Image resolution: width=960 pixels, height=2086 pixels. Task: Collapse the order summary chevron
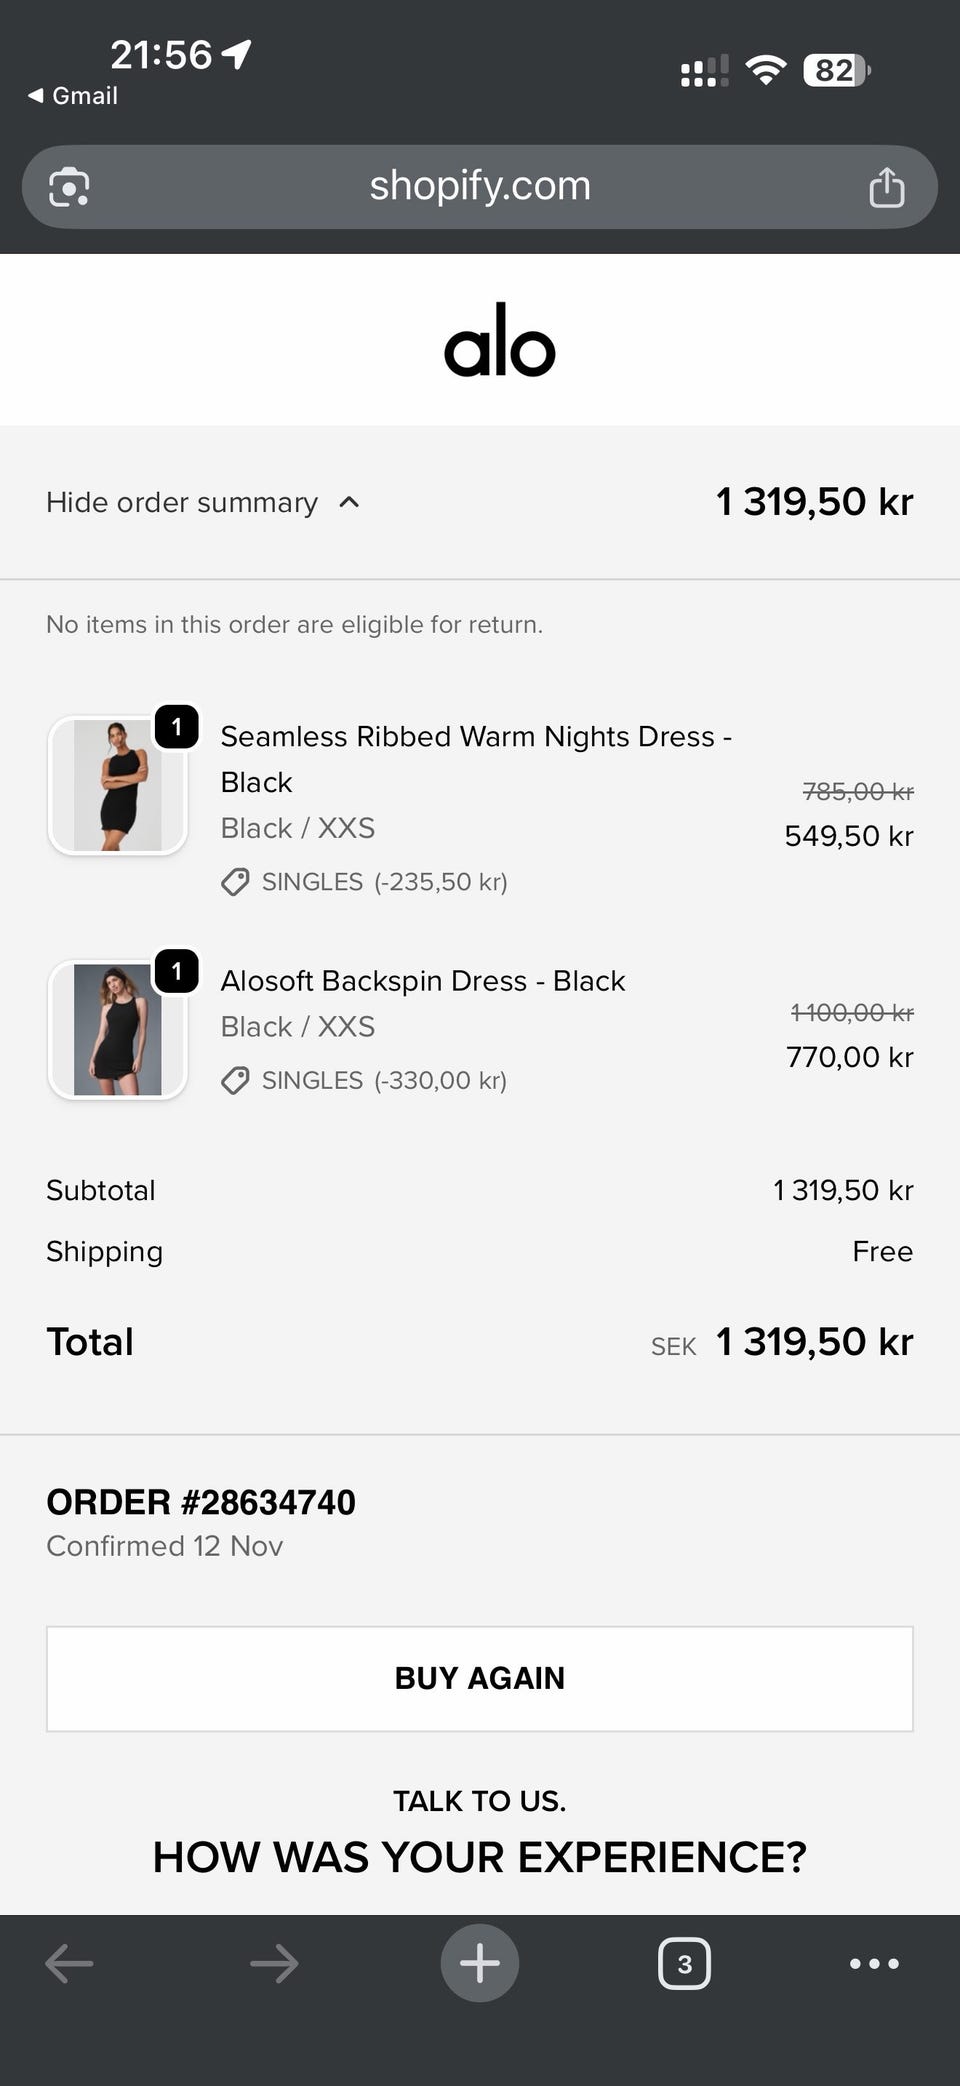[x=349, y=502]
